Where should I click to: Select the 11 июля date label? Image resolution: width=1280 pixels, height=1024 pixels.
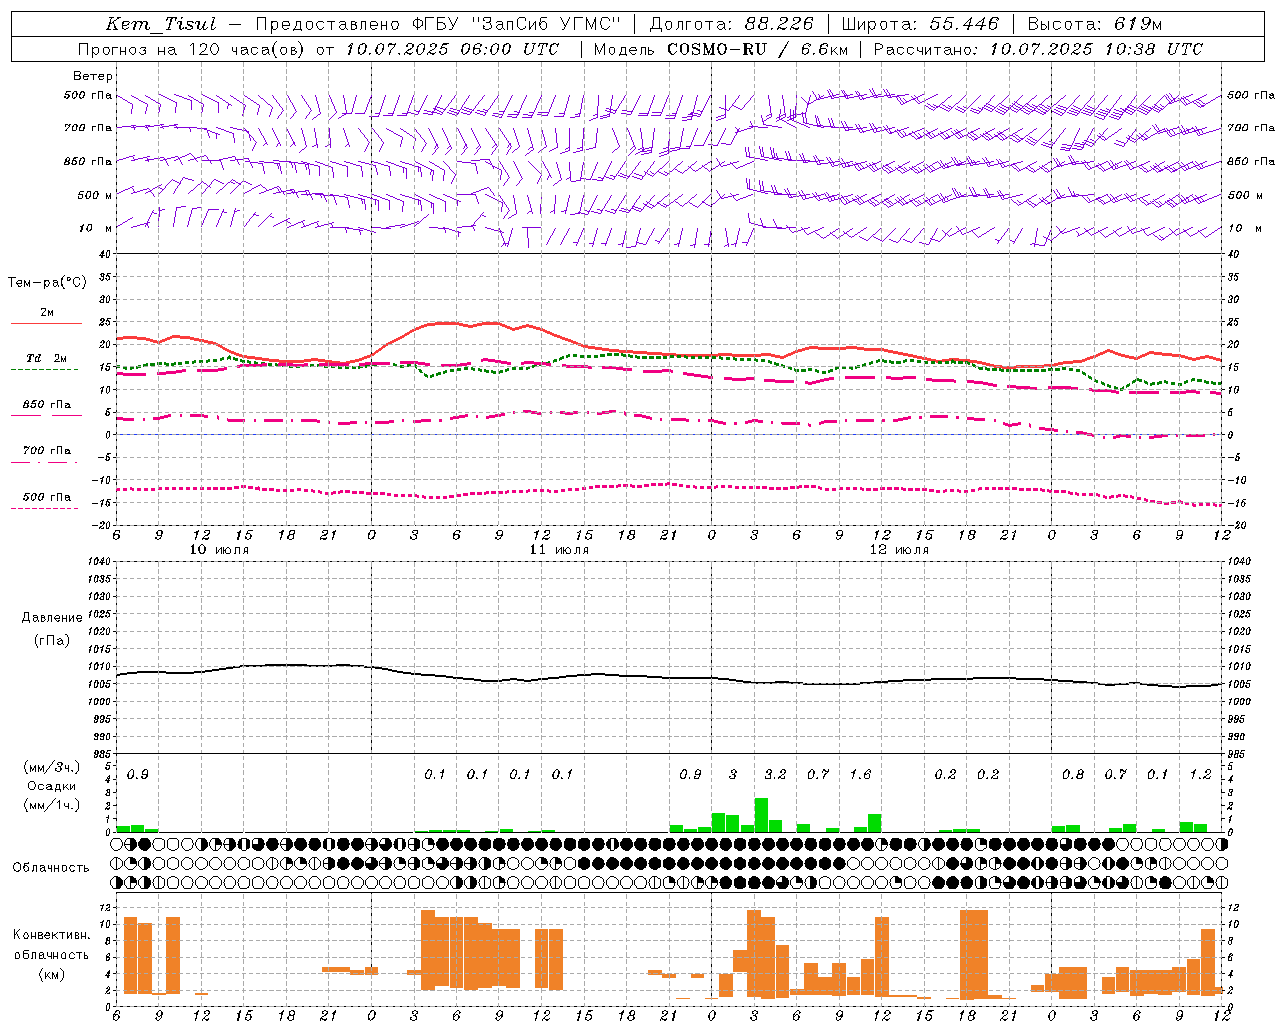pyautogui.click(x=559, y=550)
